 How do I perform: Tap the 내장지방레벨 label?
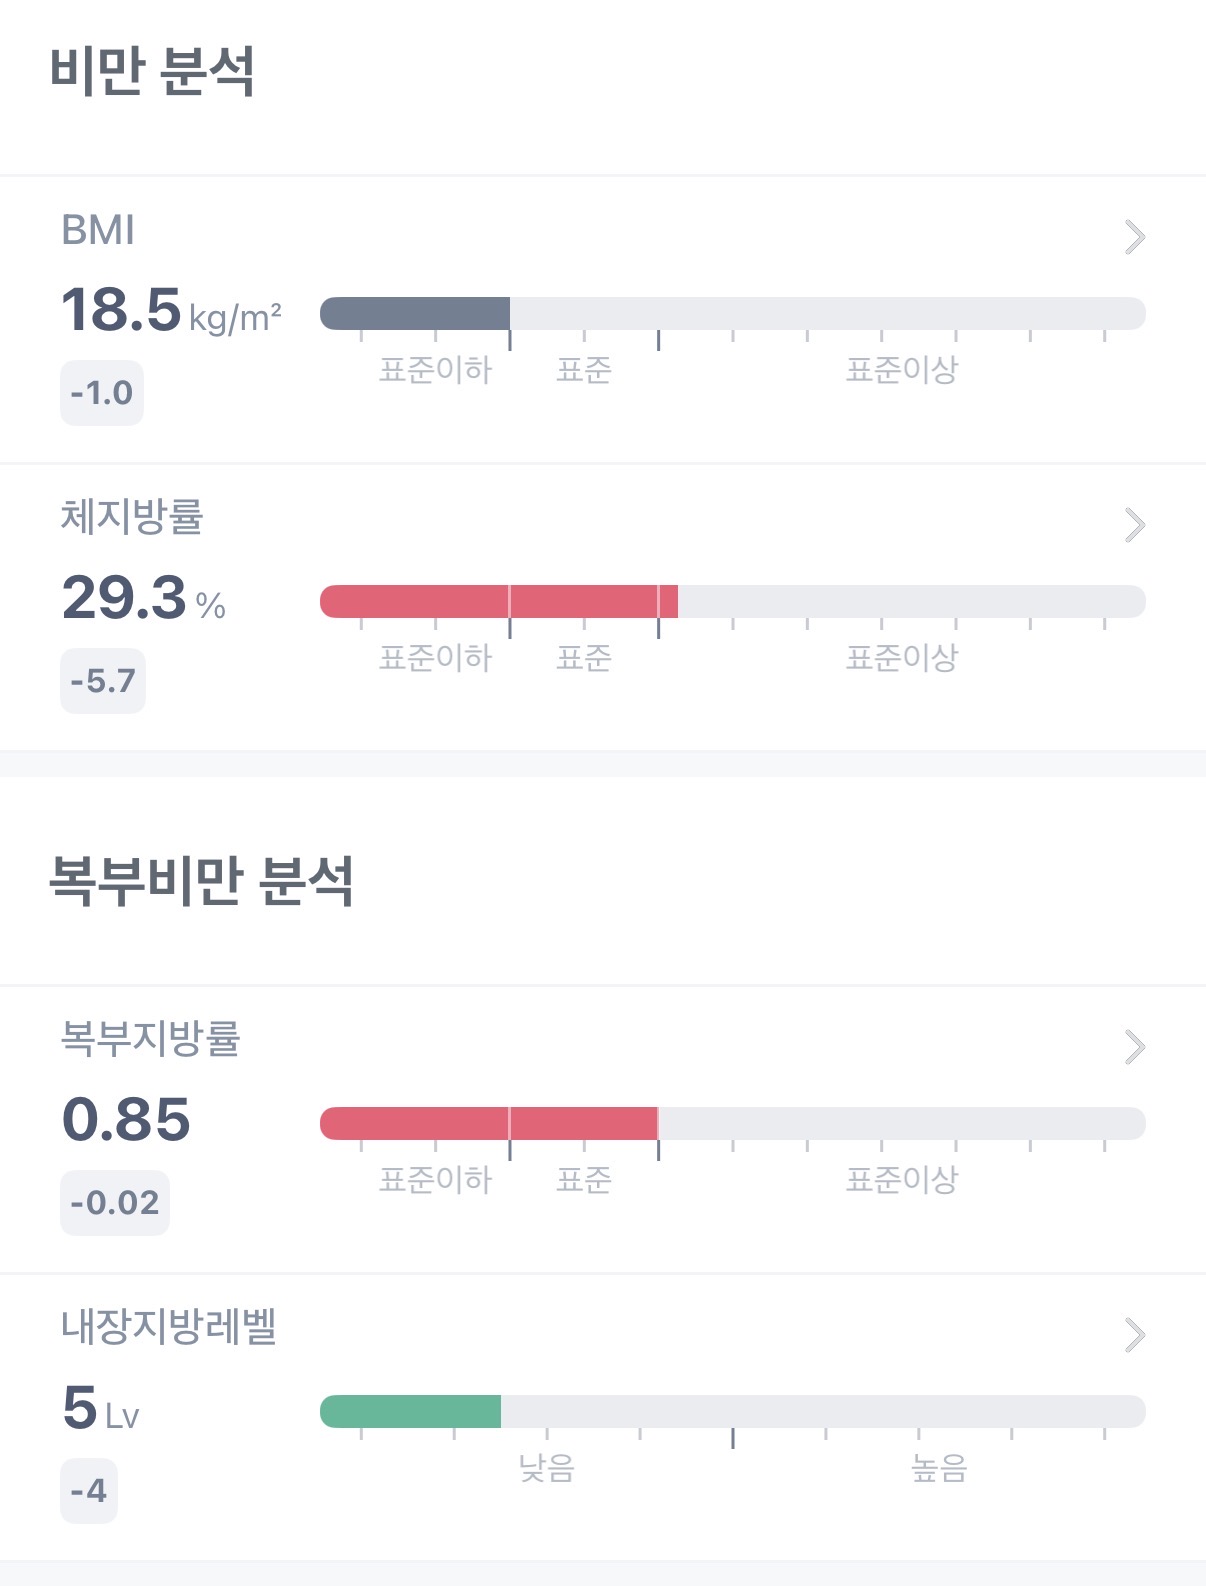[169, 1327]
